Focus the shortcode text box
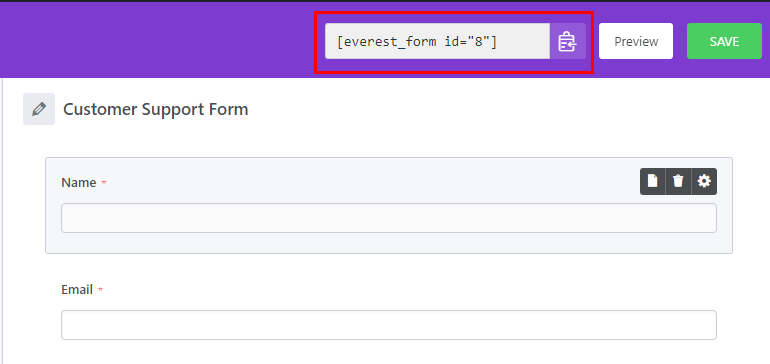770x364 pixels. 437,41
